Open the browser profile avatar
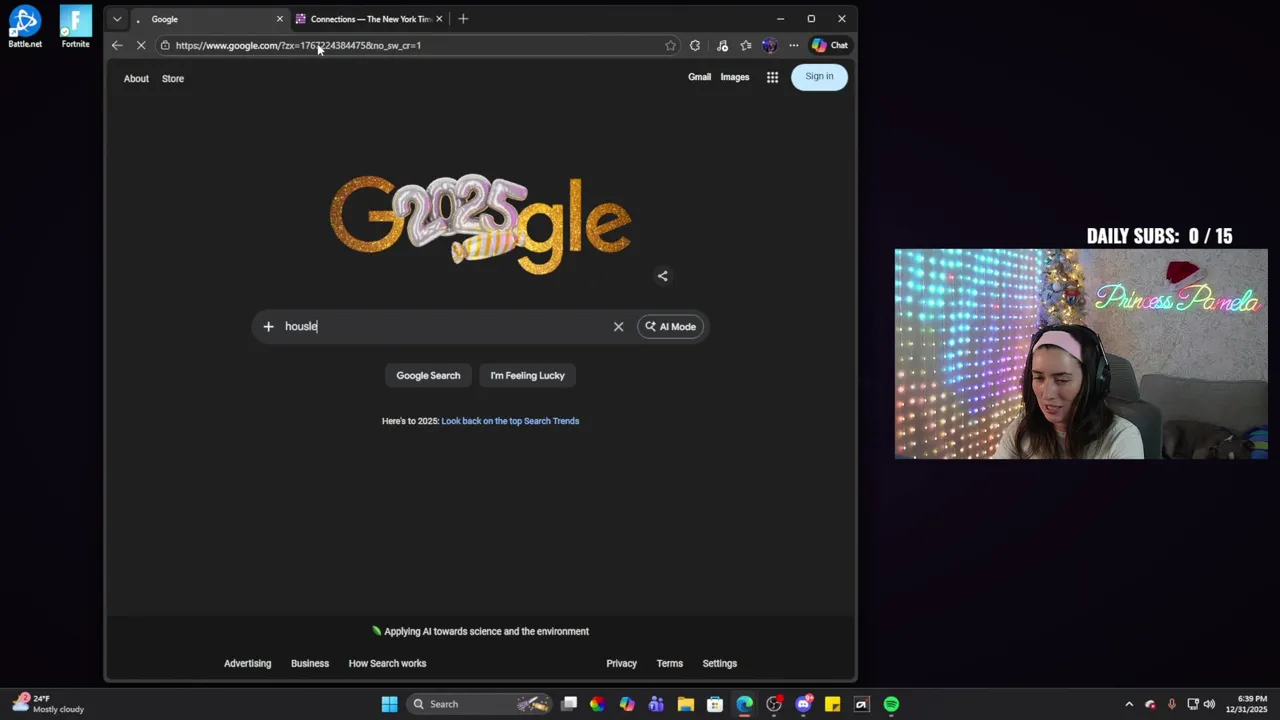Screen dimensions: 1280x720 click(x=769, y=45)
